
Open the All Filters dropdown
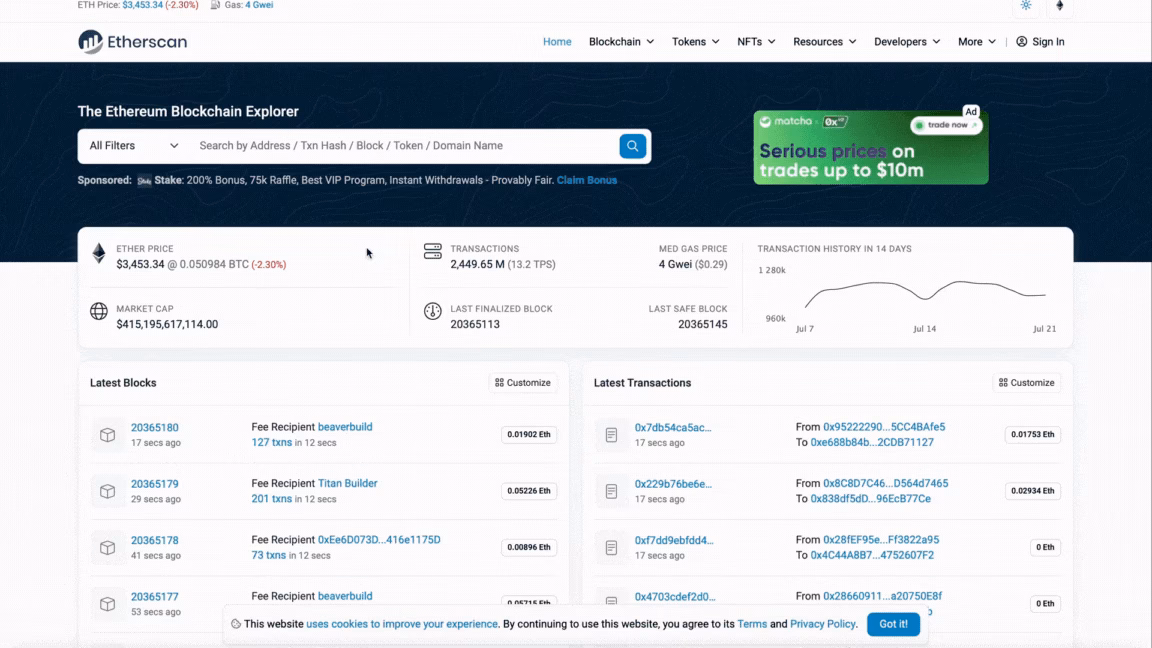coord(133,145)
